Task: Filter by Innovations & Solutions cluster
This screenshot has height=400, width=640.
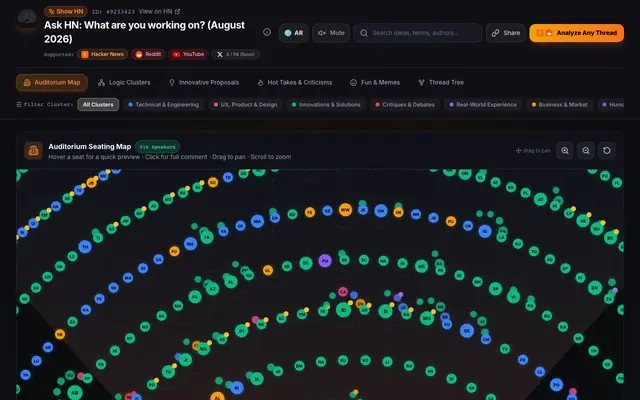Action: tap(326, 104)
